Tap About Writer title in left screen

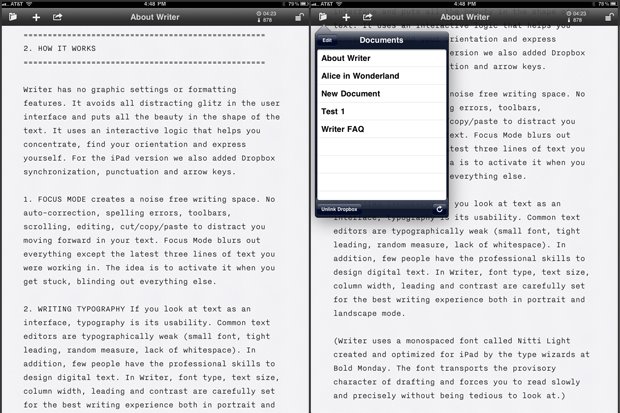coord(155,17)
